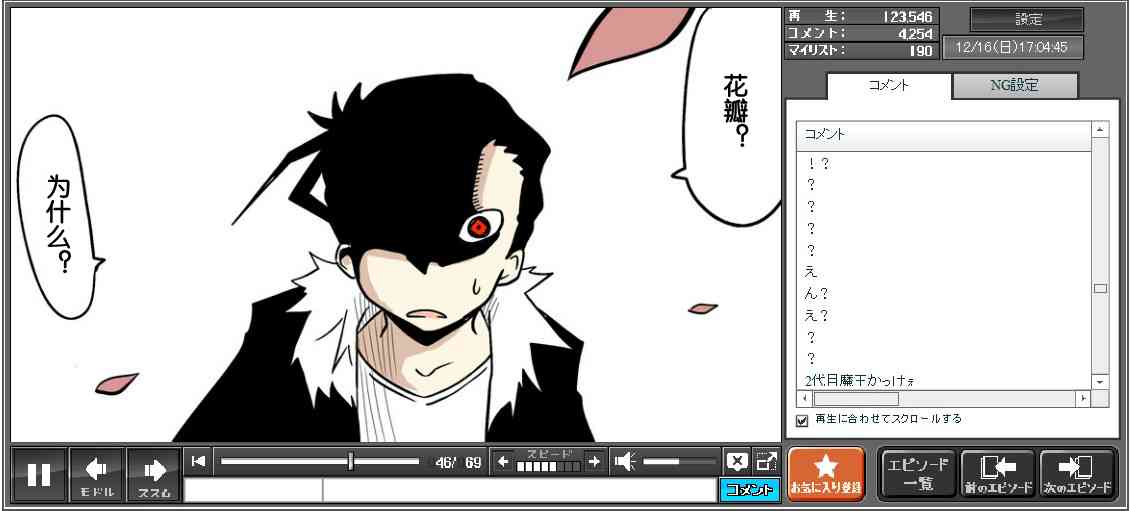Toggle comment display overlay icon
Screen dimensions: 1131x511
pyautogui.click(x=737, y=461)
